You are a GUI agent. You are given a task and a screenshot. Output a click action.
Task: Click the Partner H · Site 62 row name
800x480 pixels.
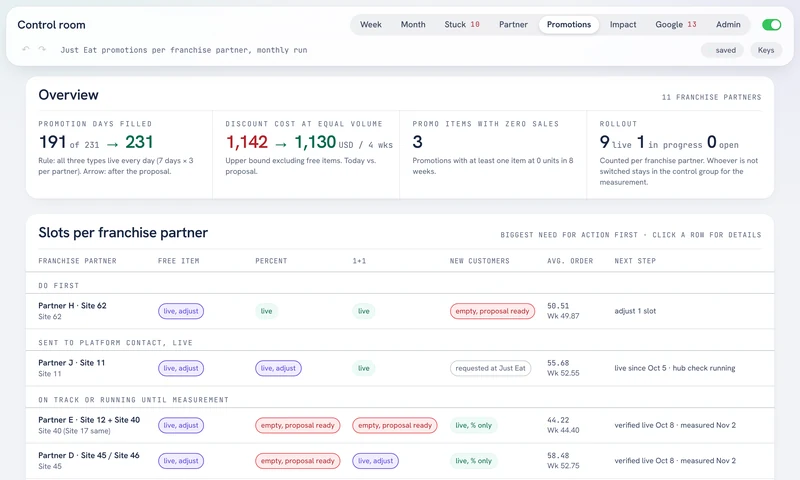click(72, 306)
